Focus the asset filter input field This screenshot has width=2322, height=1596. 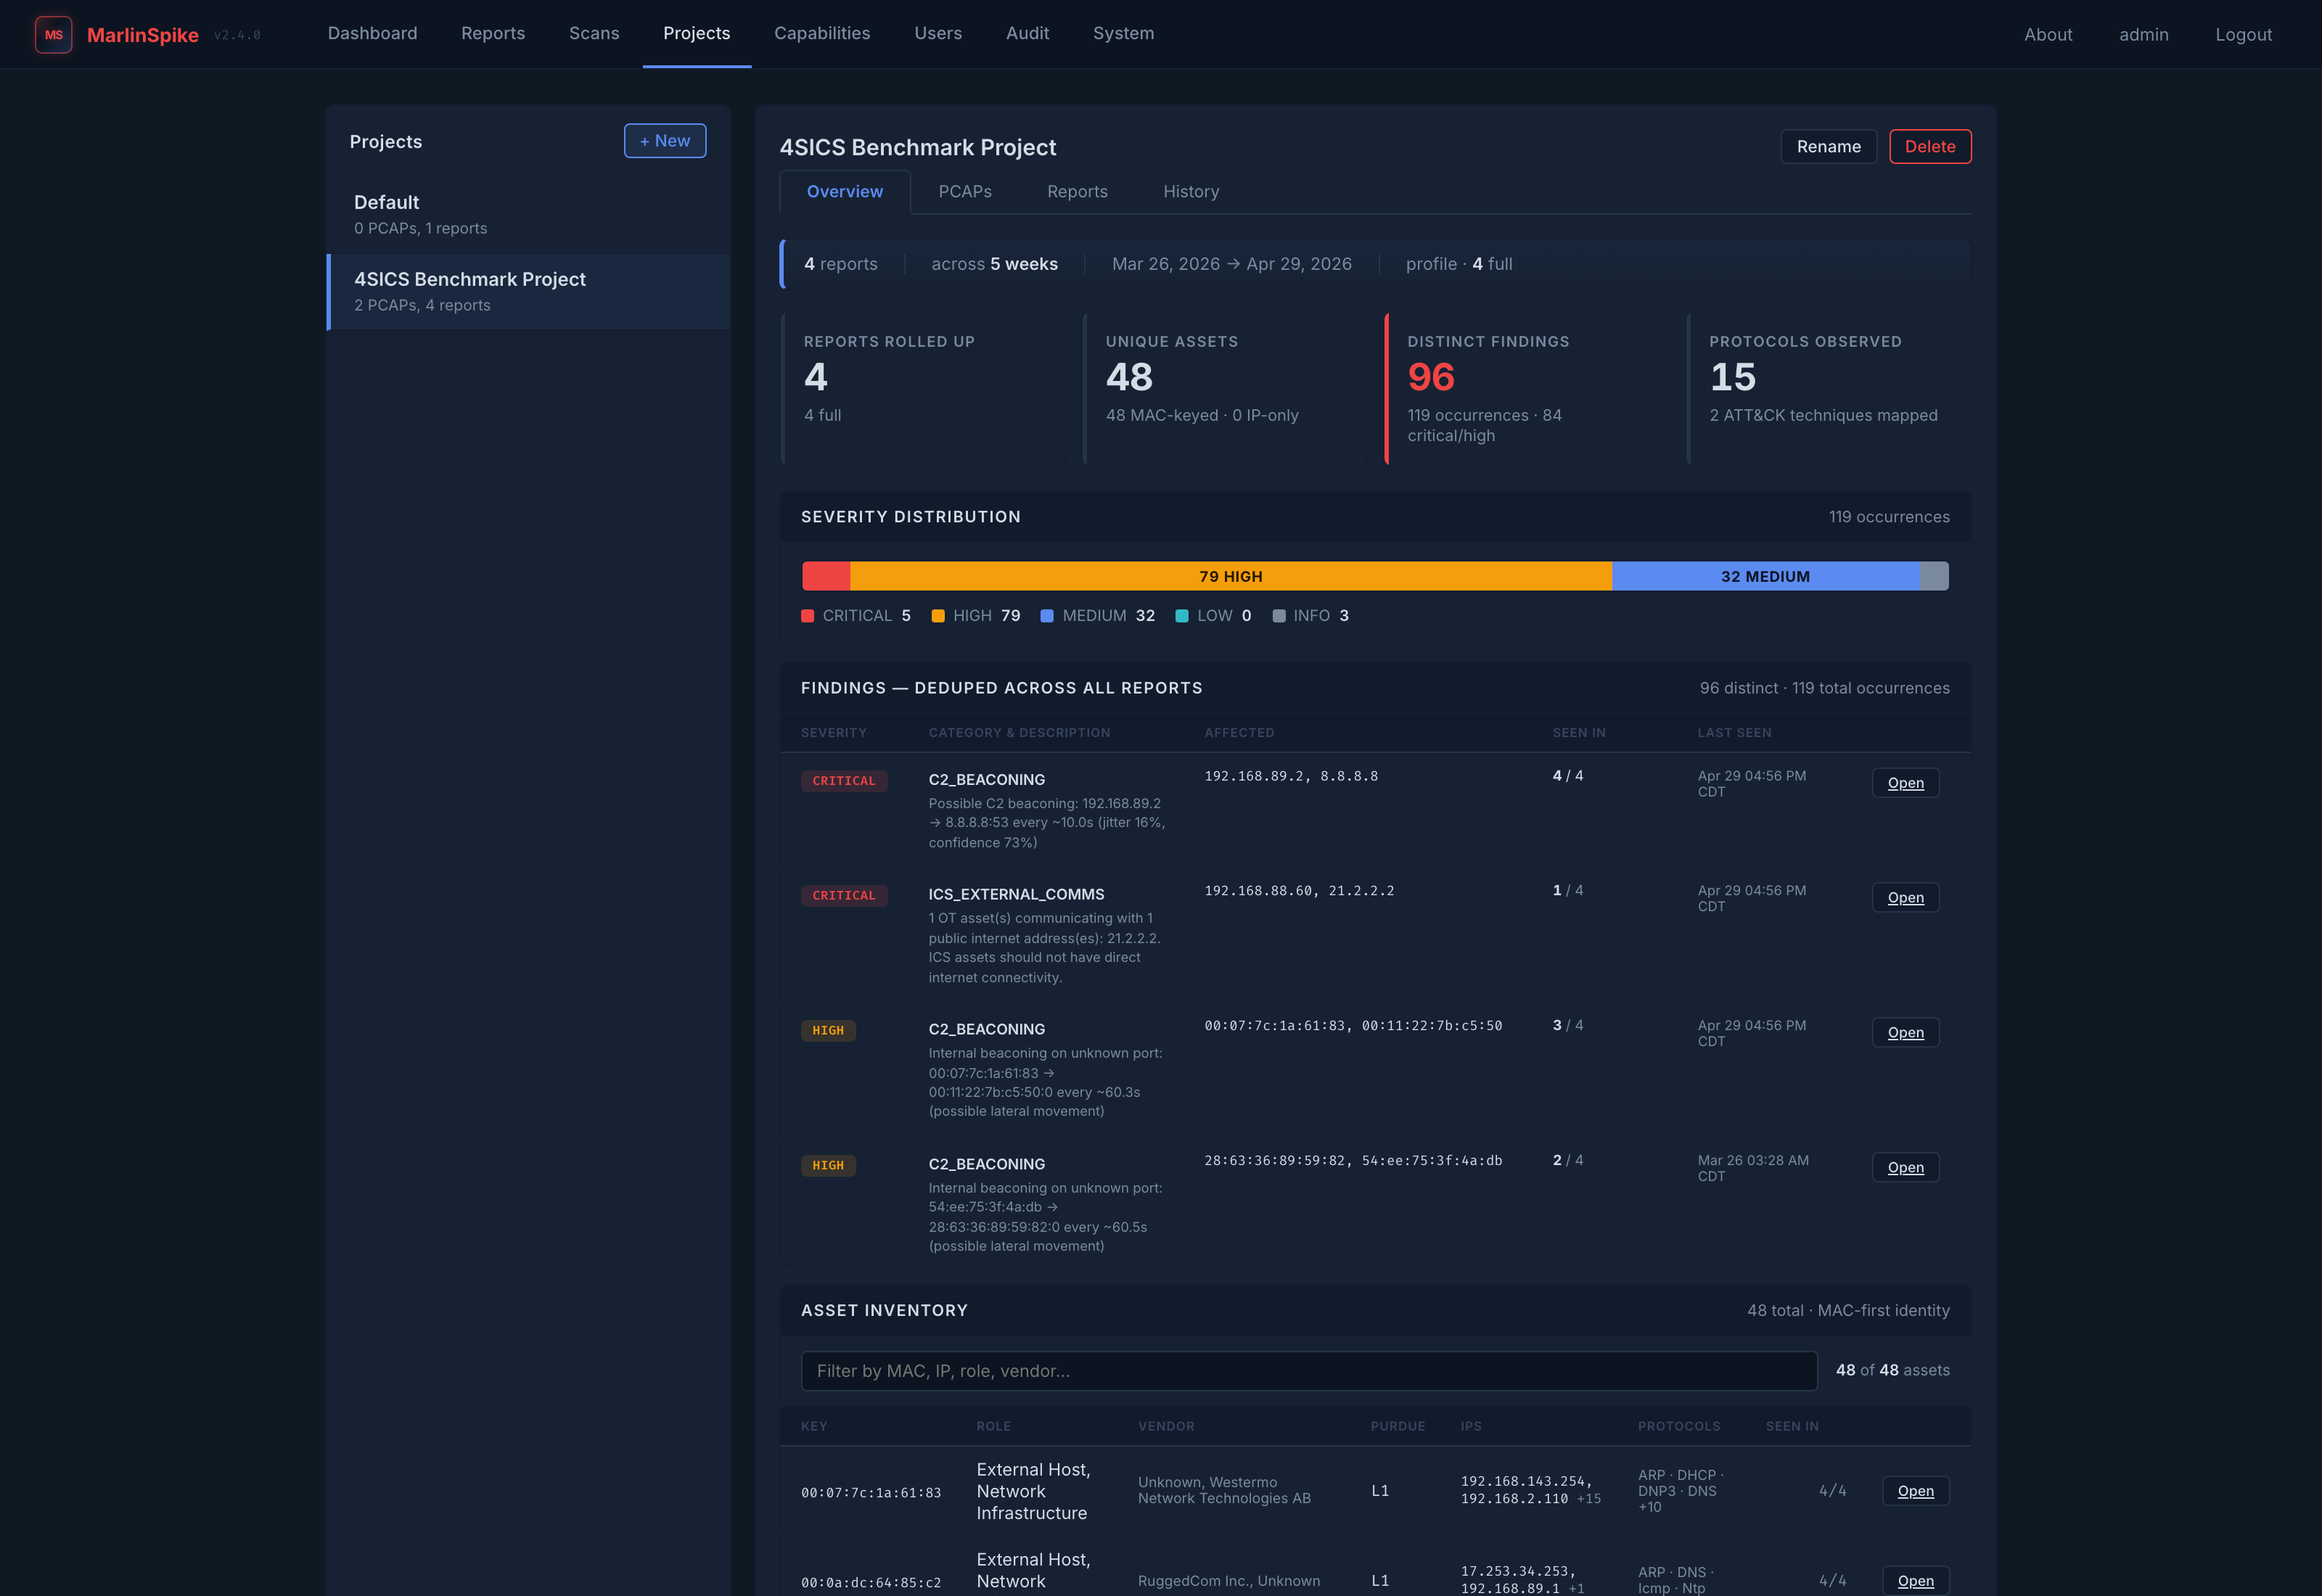click(x=1309, y=1371)
